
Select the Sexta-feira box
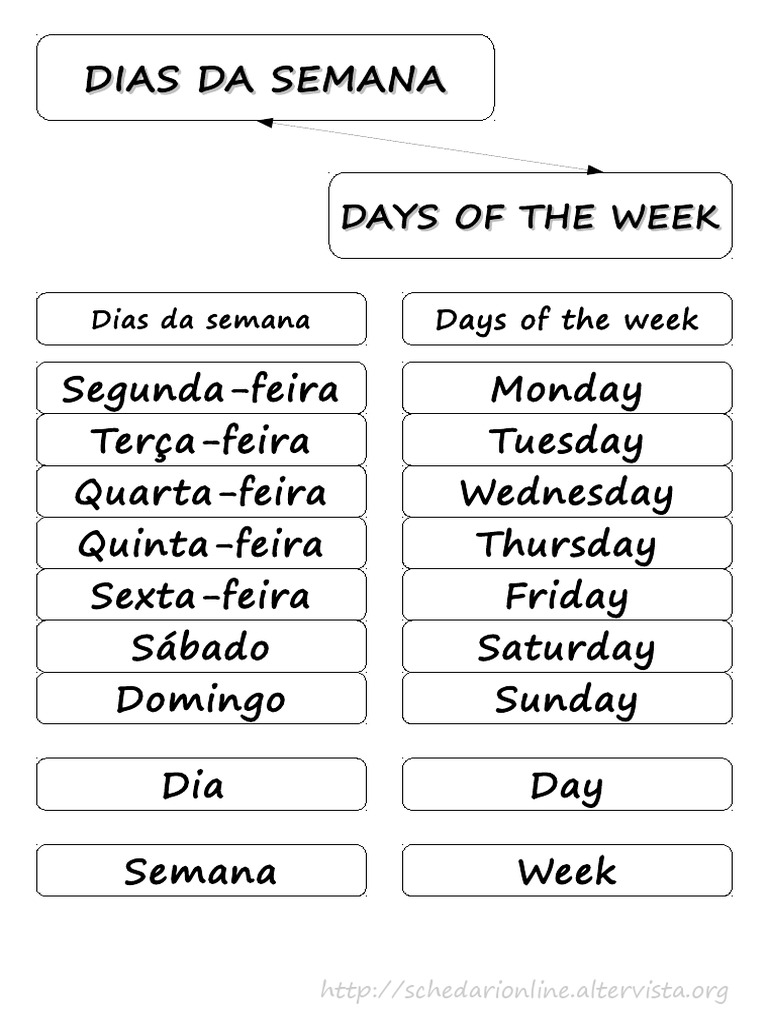[x=201, y=596]
